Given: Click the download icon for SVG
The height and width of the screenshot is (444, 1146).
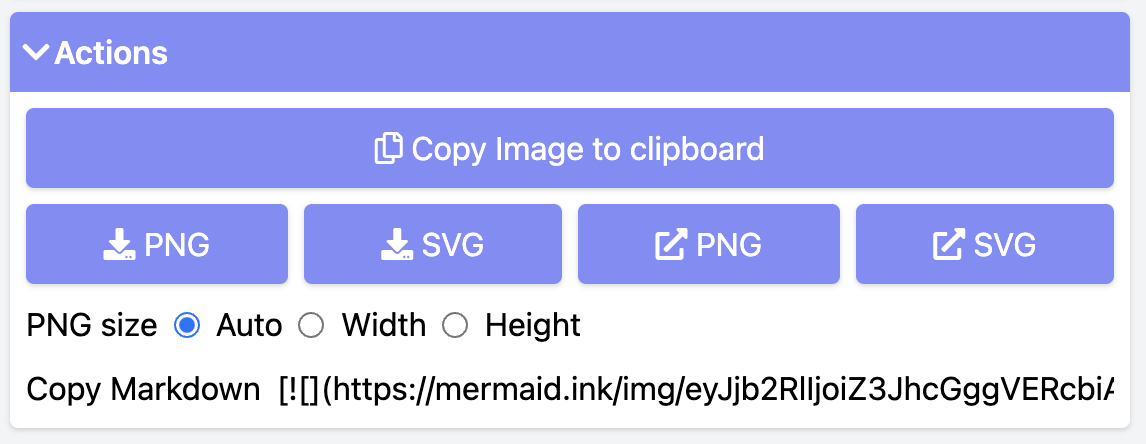Looking at the screenshot, I should tap(397, 244).
